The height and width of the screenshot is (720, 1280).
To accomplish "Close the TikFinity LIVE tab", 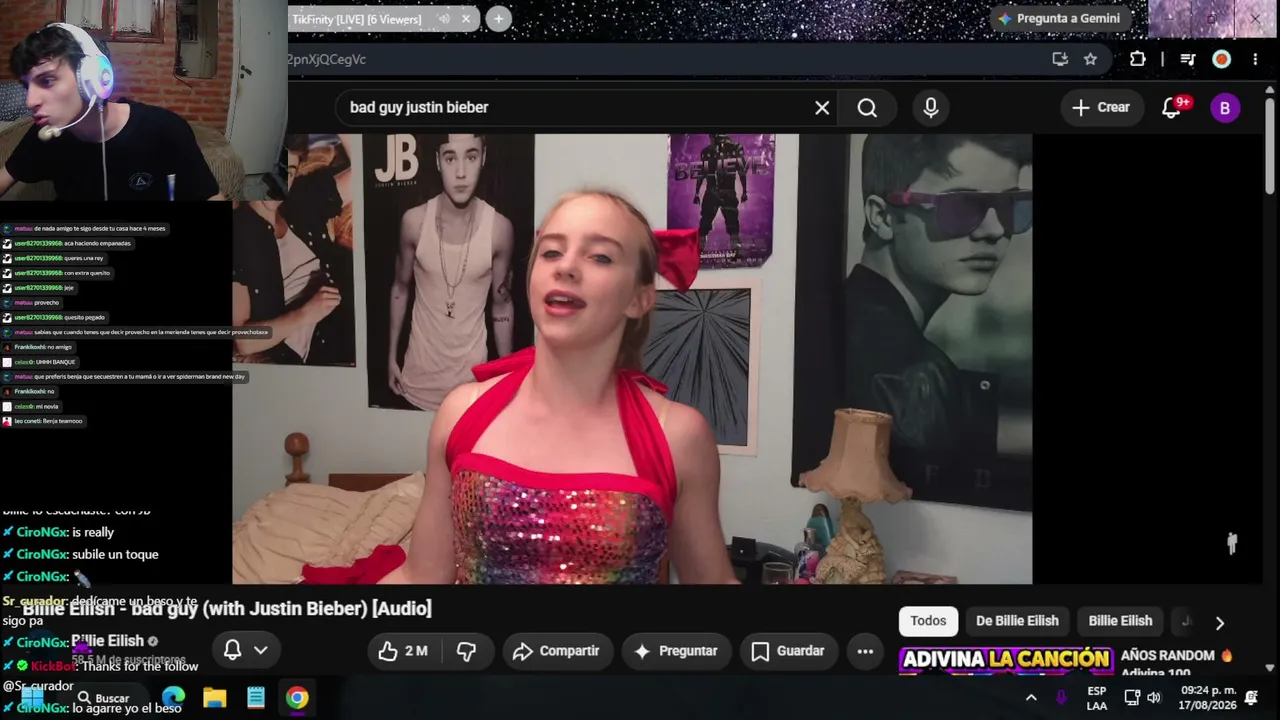I will click(466, 19).
